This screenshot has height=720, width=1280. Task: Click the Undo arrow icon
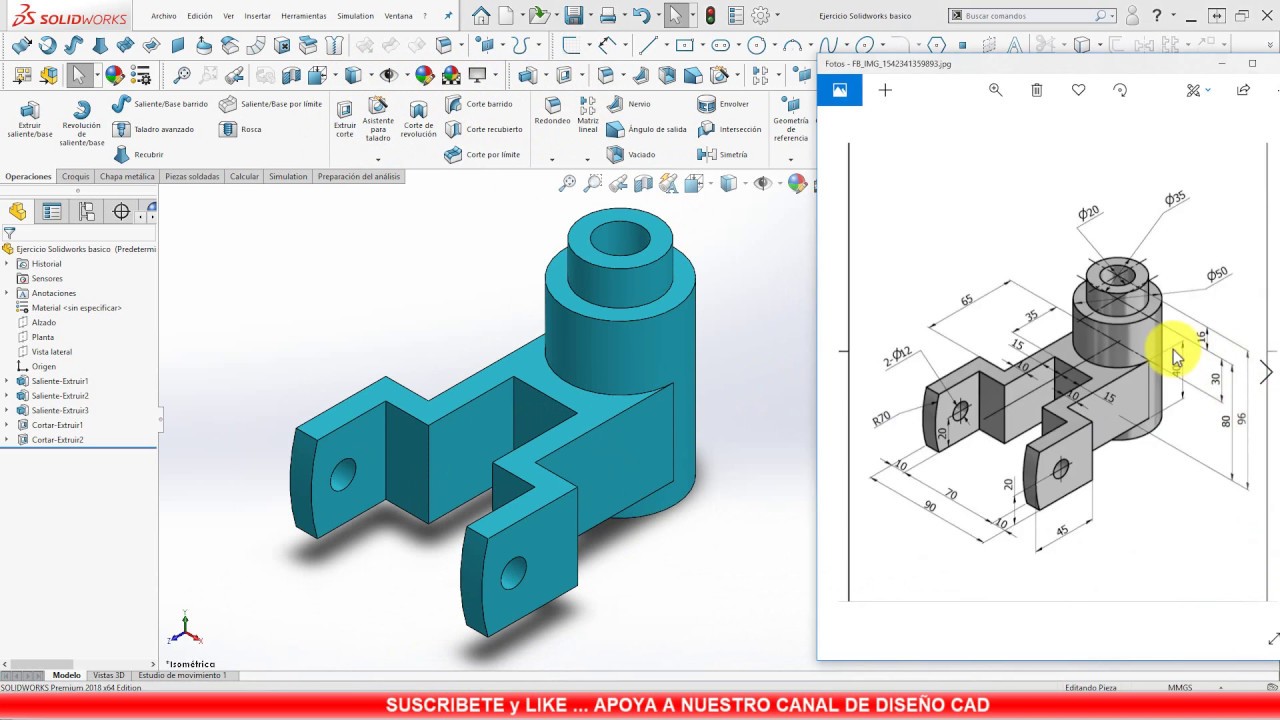click(x=641, y=15)
